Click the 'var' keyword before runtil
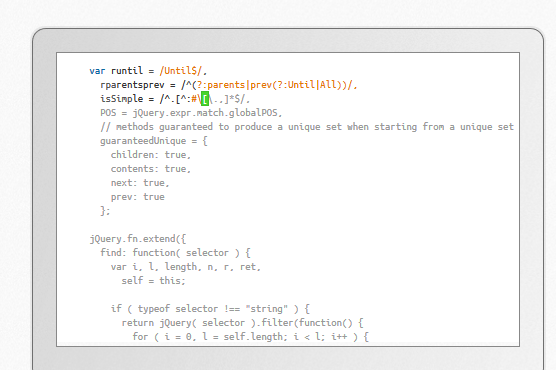556x370 pixels. 97,71
